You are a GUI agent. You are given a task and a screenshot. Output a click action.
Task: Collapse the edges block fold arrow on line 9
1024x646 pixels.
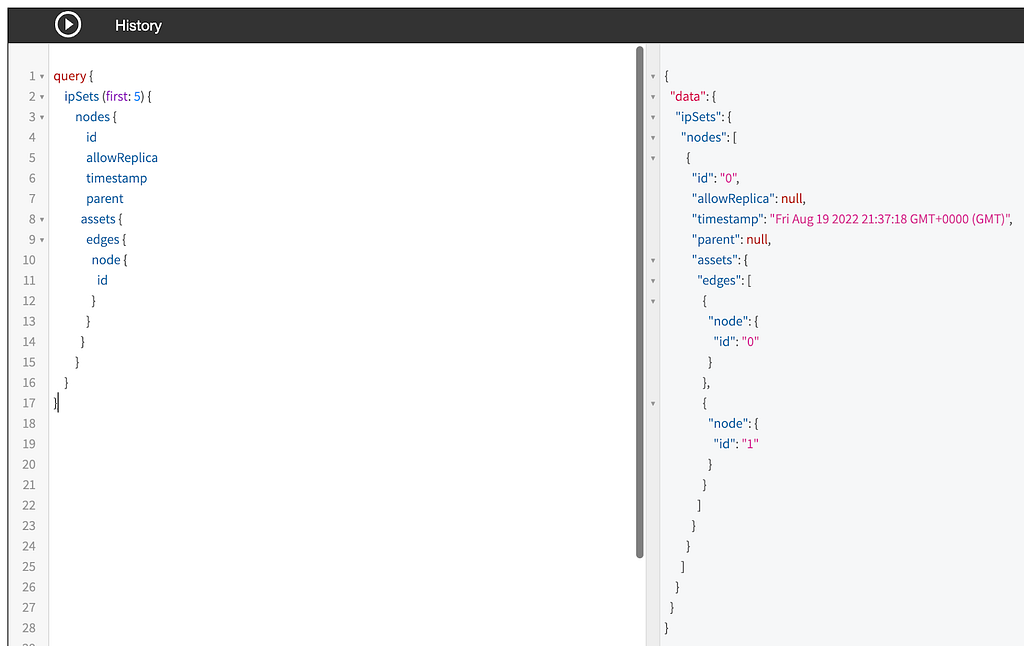(x=42, y=240)
